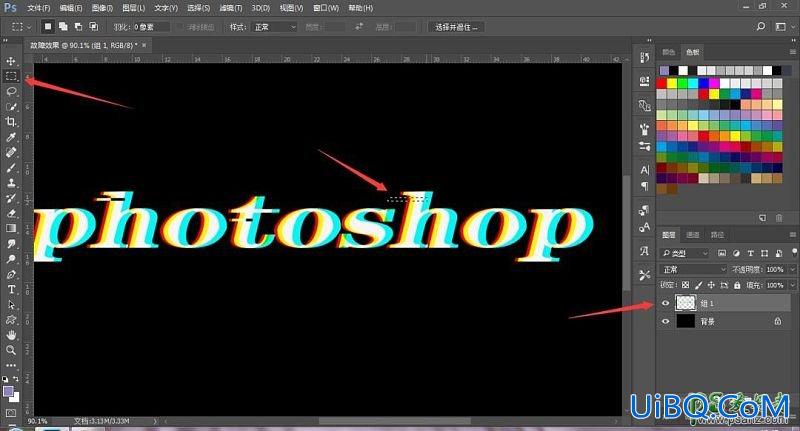Delete swatch with the trash icon

click(779, 218)
